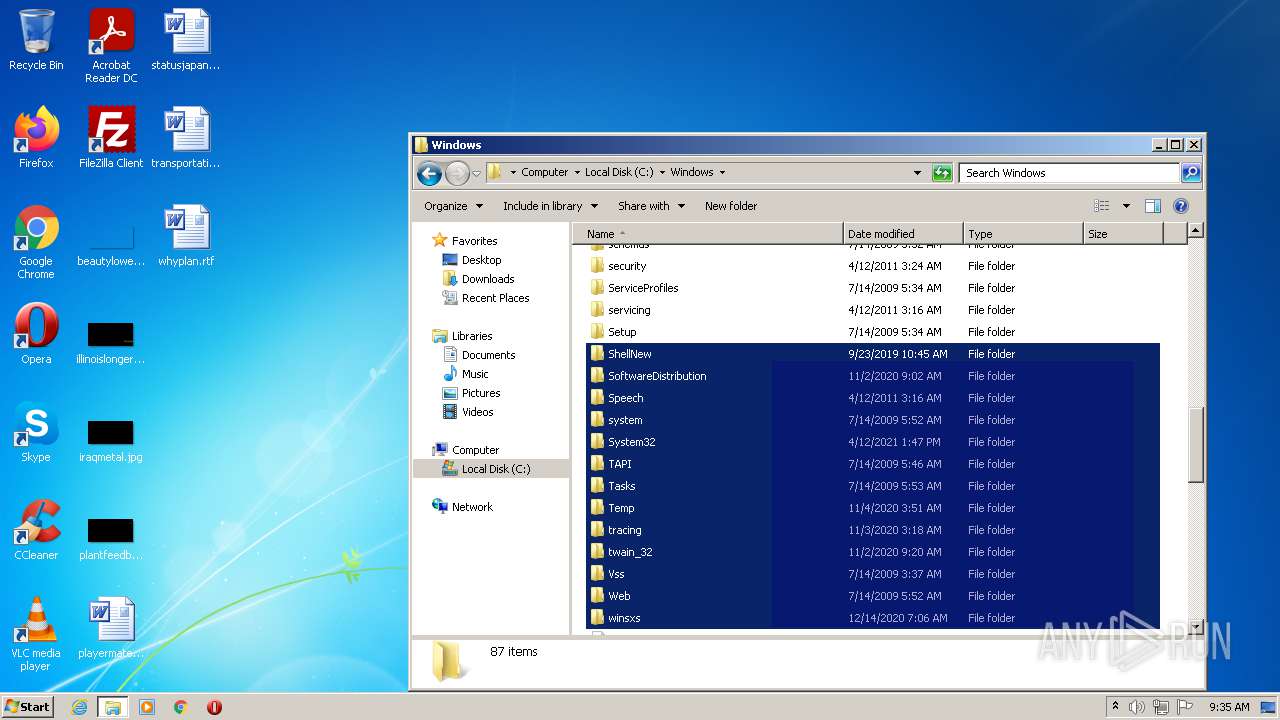Click the search magnifier icon
This screenshot has height=720, width=1280.
[1190, 173]
